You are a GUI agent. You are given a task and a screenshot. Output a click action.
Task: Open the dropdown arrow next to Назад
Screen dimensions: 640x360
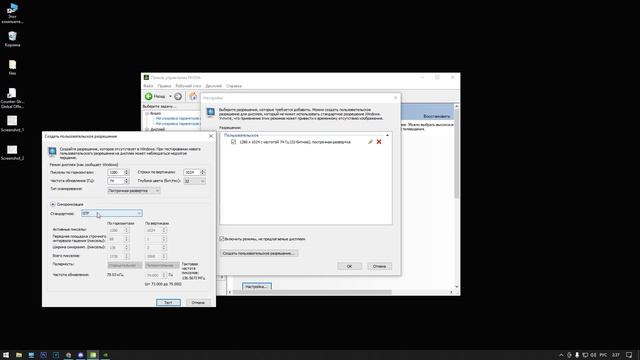(170, 96)
